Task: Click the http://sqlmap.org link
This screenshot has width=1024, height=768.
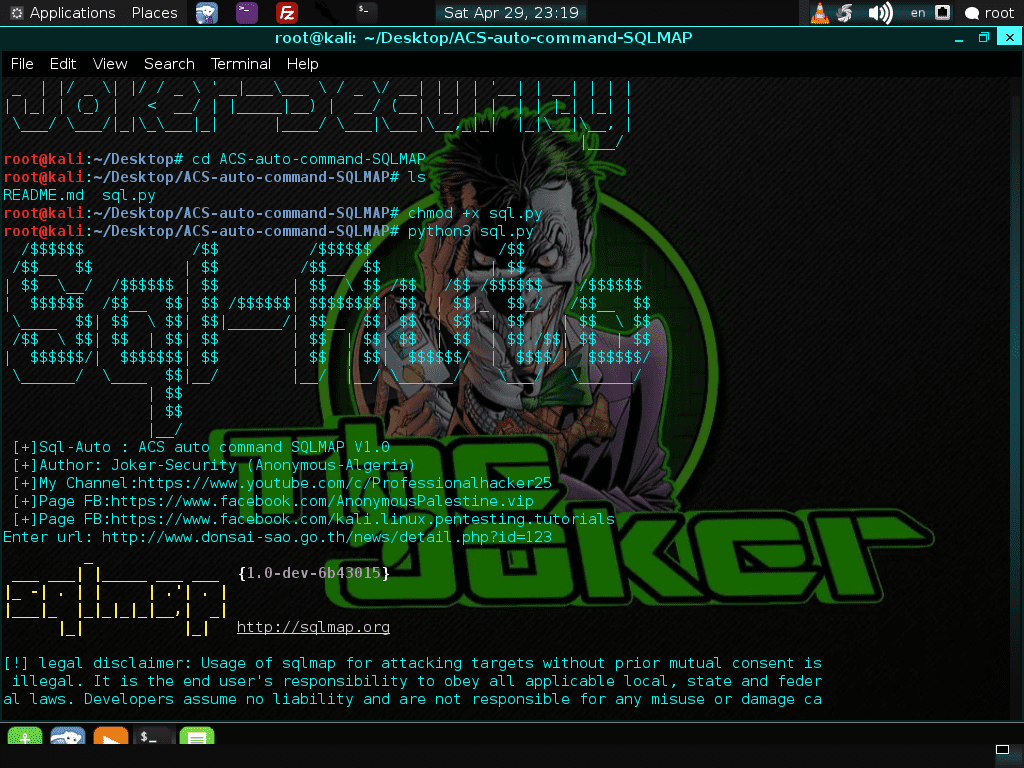Action: click(313, 627)
